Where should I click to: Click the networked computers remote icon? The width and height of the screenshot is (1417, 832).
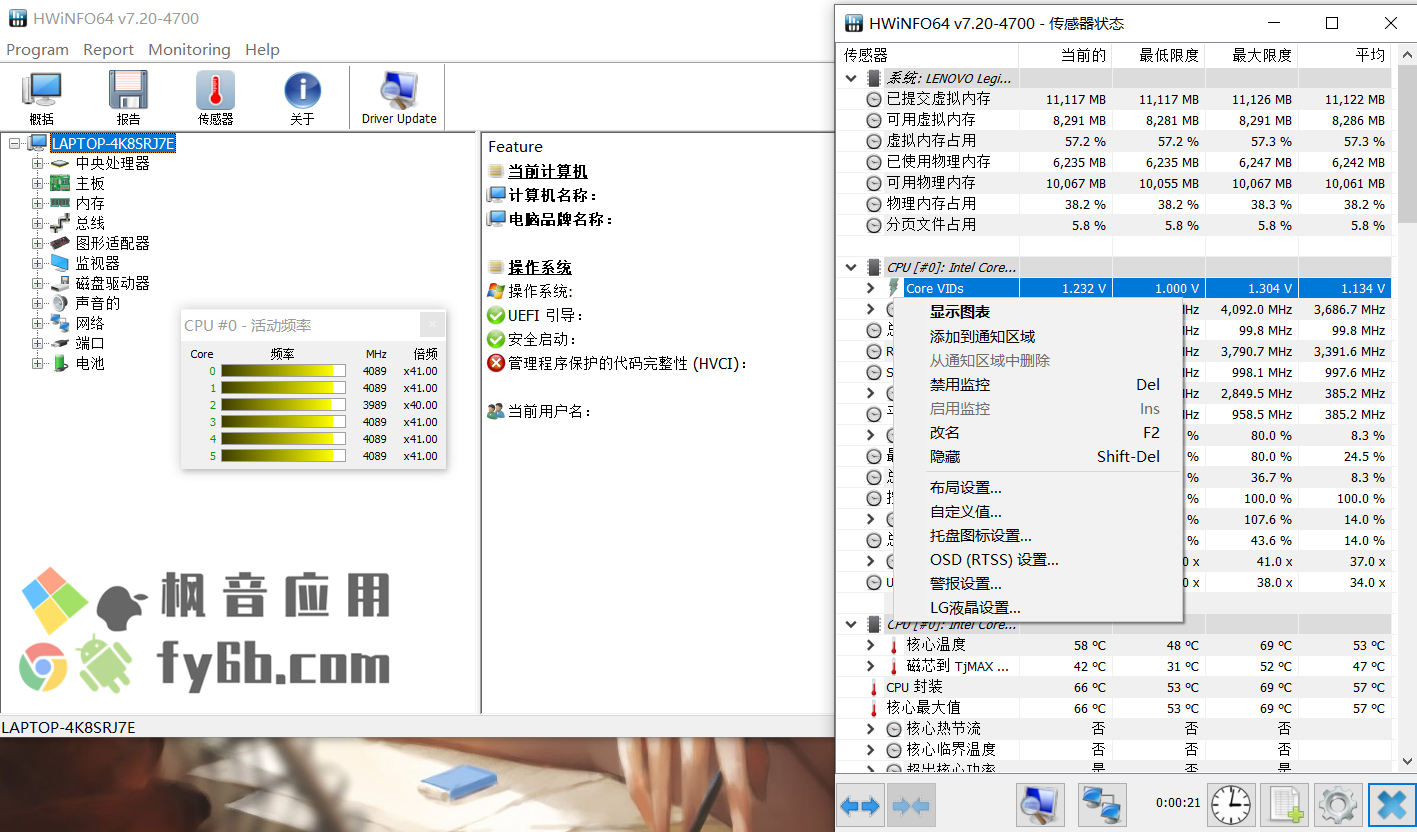click(x=1103, y=805)
